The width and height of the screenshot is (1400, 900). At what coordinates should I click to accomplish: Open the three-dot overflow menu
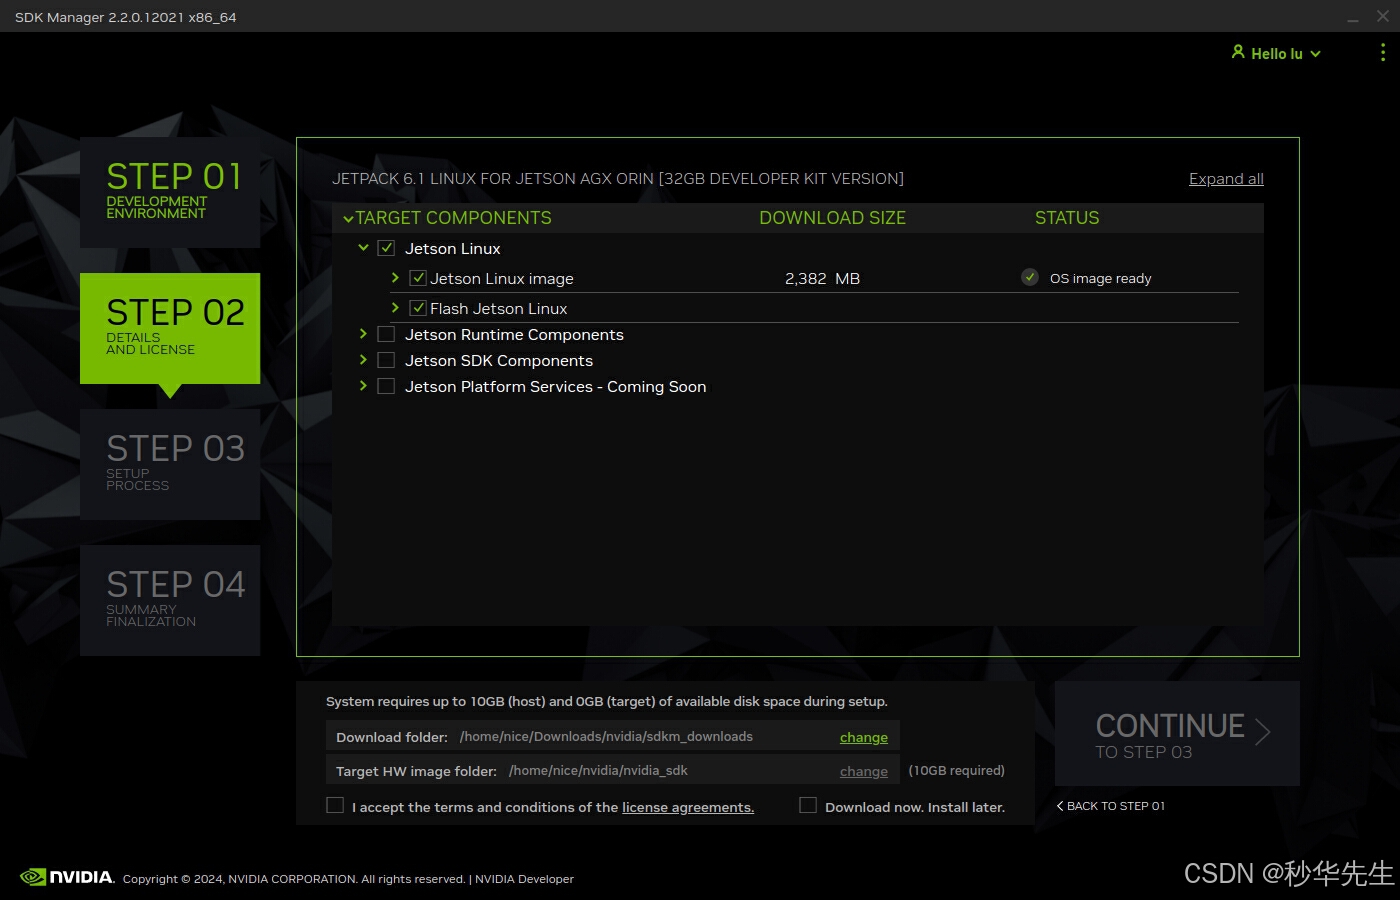click(x=1383, y=52)
